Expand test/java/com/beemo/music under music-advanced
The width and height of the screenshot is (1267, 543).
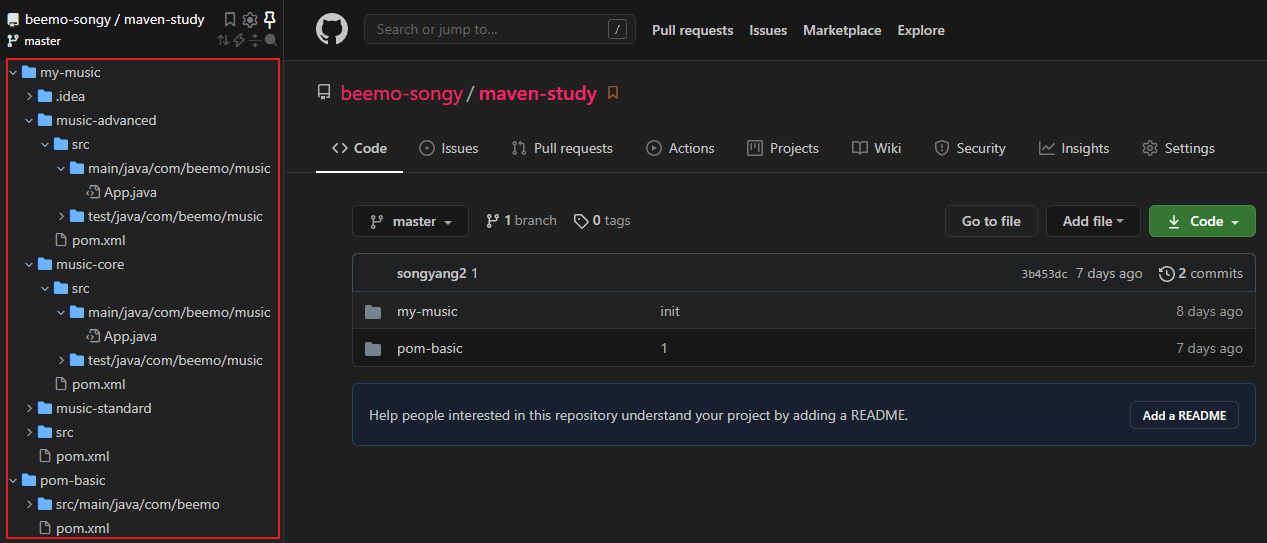click(61, 216)
